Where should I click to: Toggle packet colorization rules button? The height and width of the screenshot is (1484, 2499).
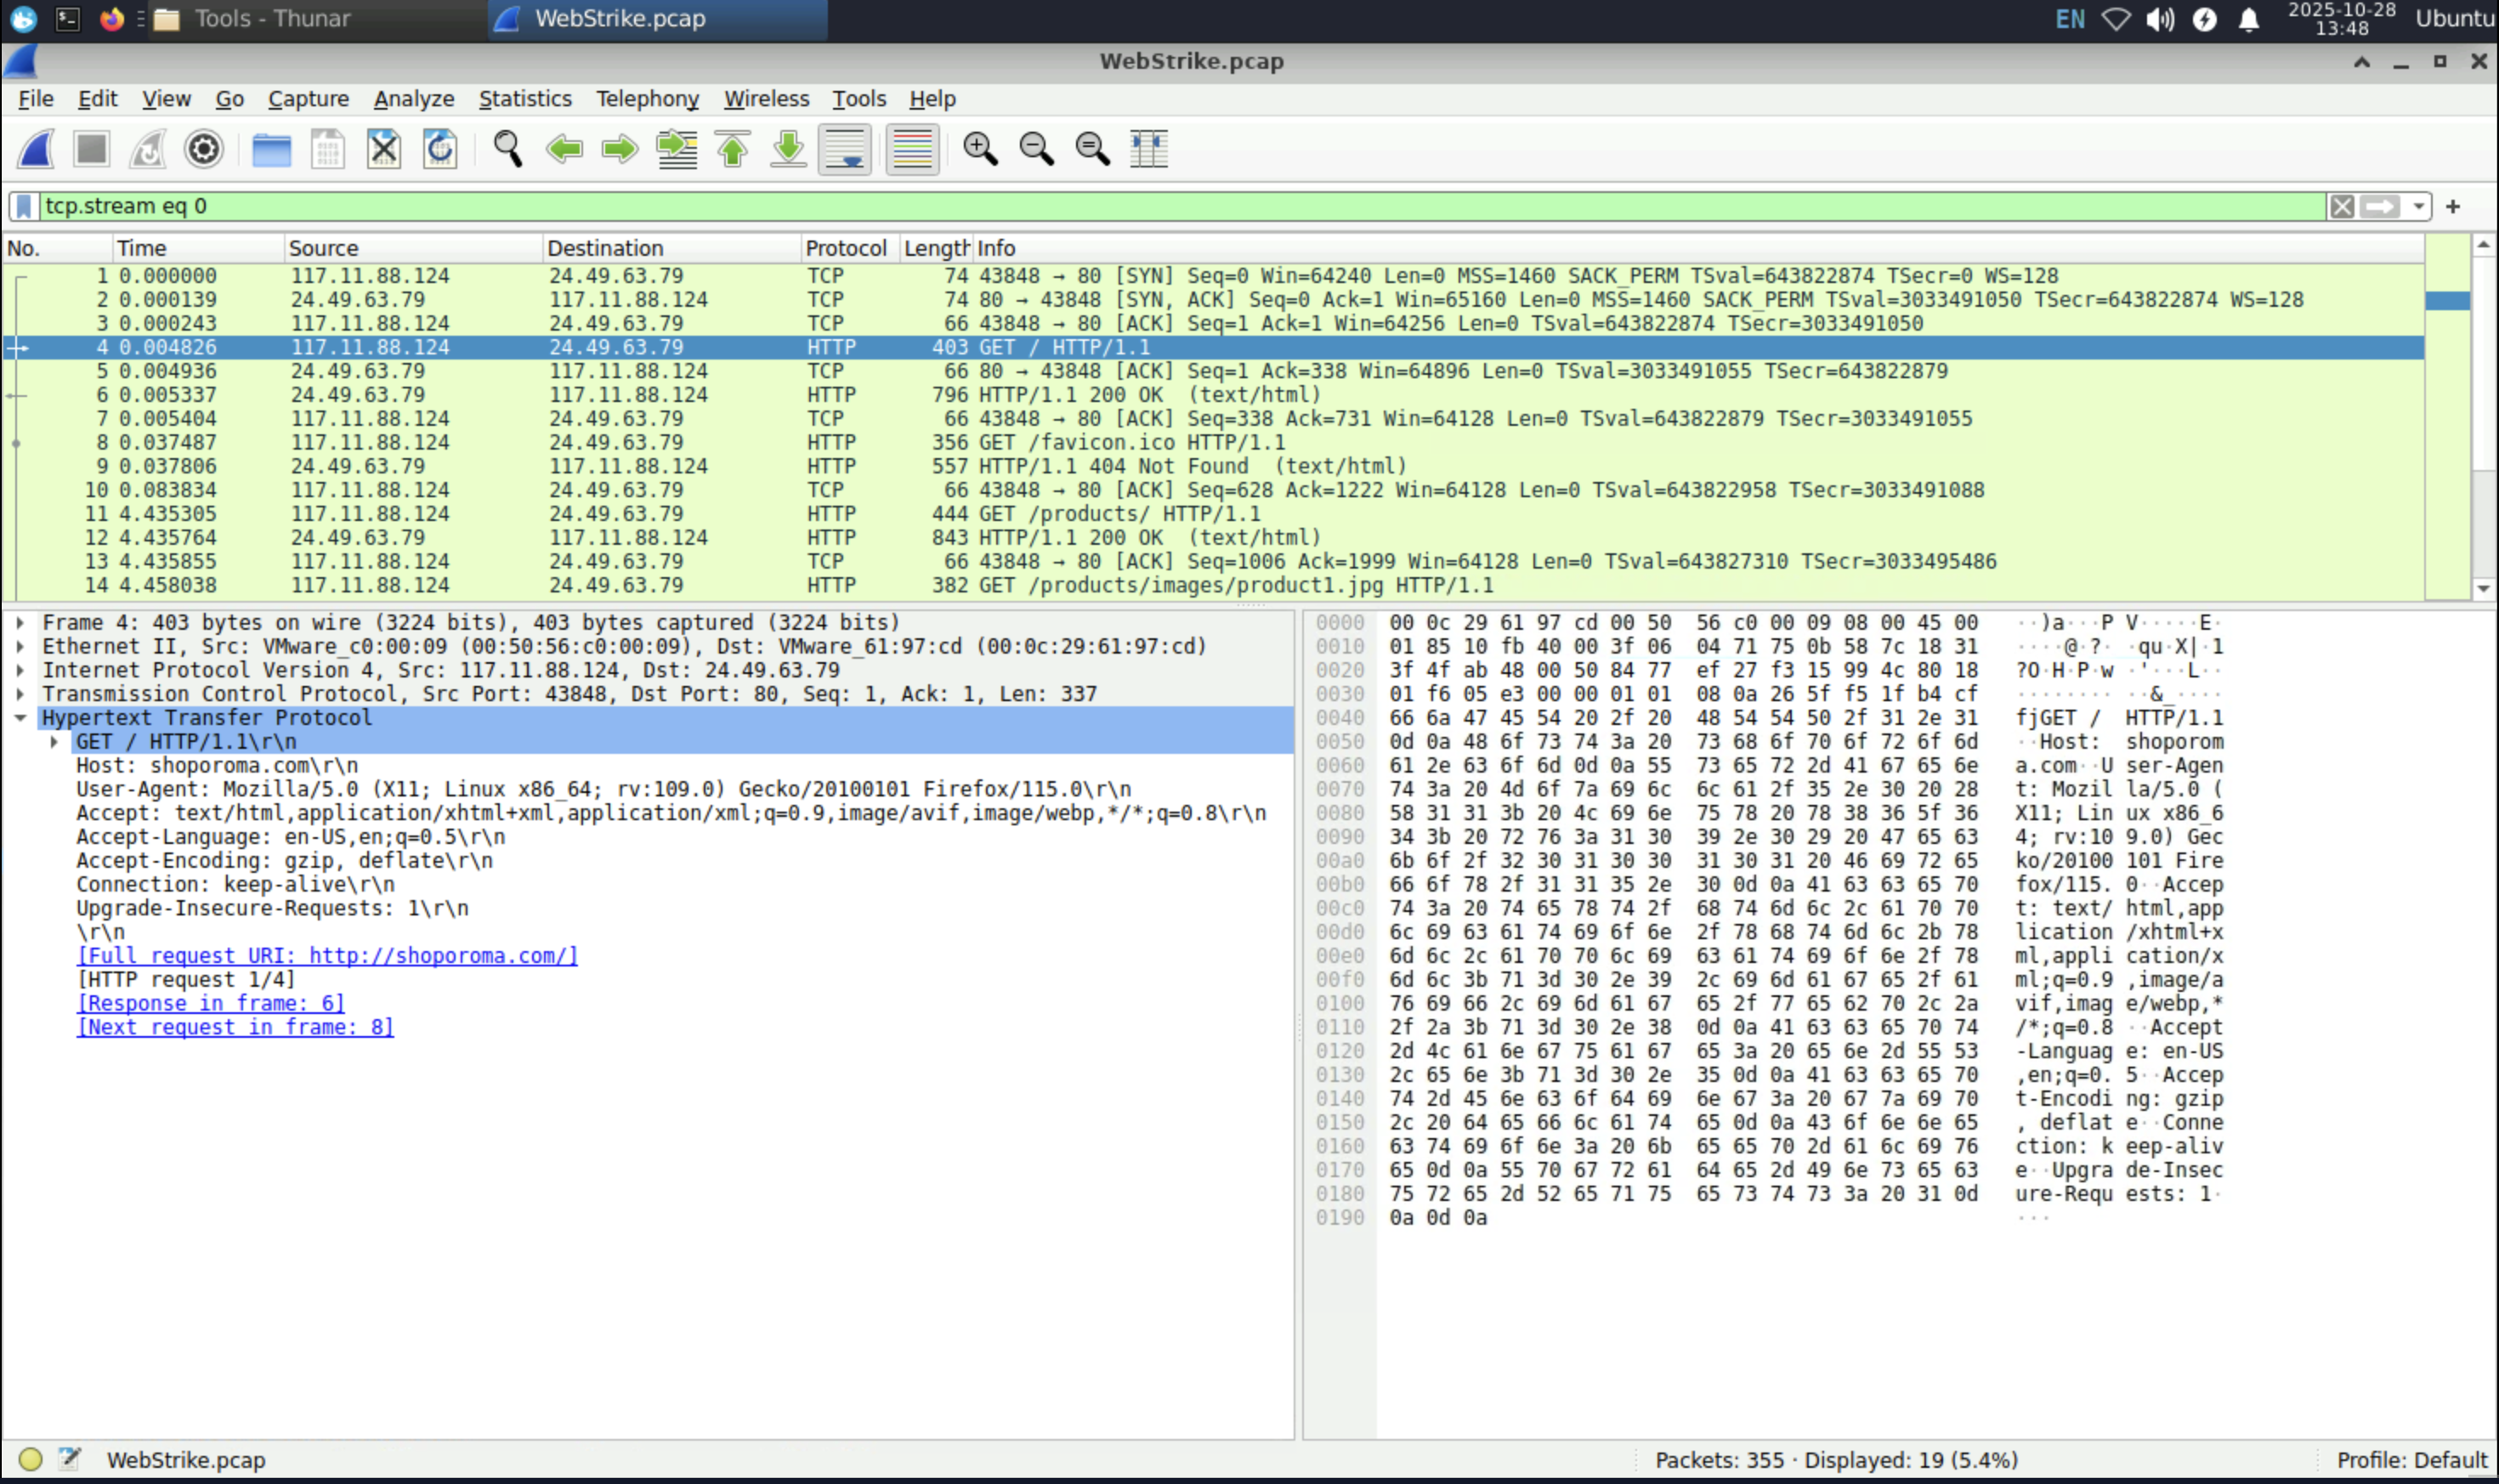pos(912,150)
